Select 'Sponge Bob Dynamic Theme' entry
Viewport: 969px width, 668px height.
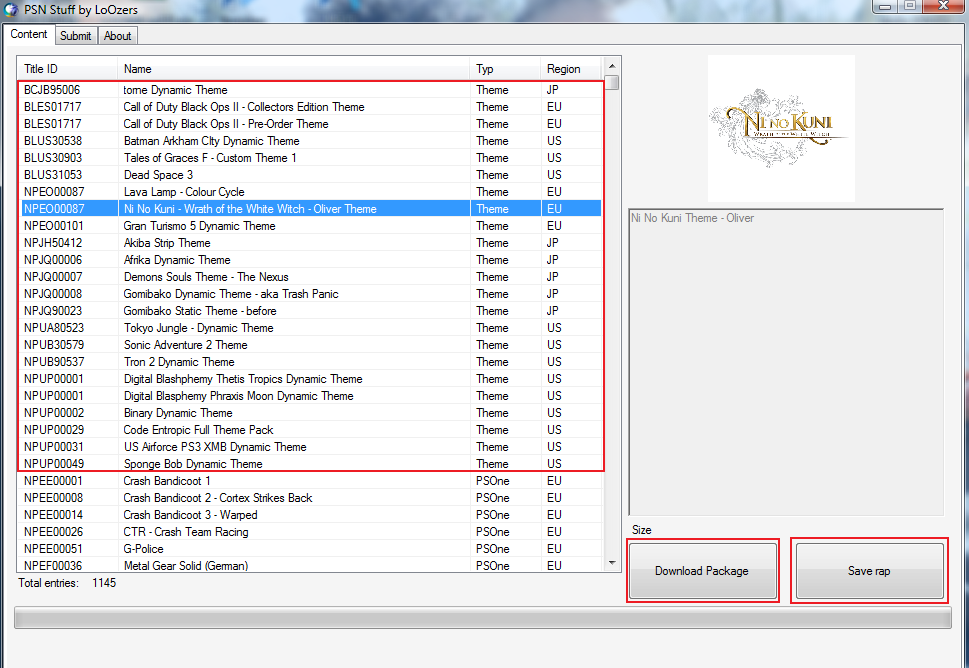coord(311,463)
